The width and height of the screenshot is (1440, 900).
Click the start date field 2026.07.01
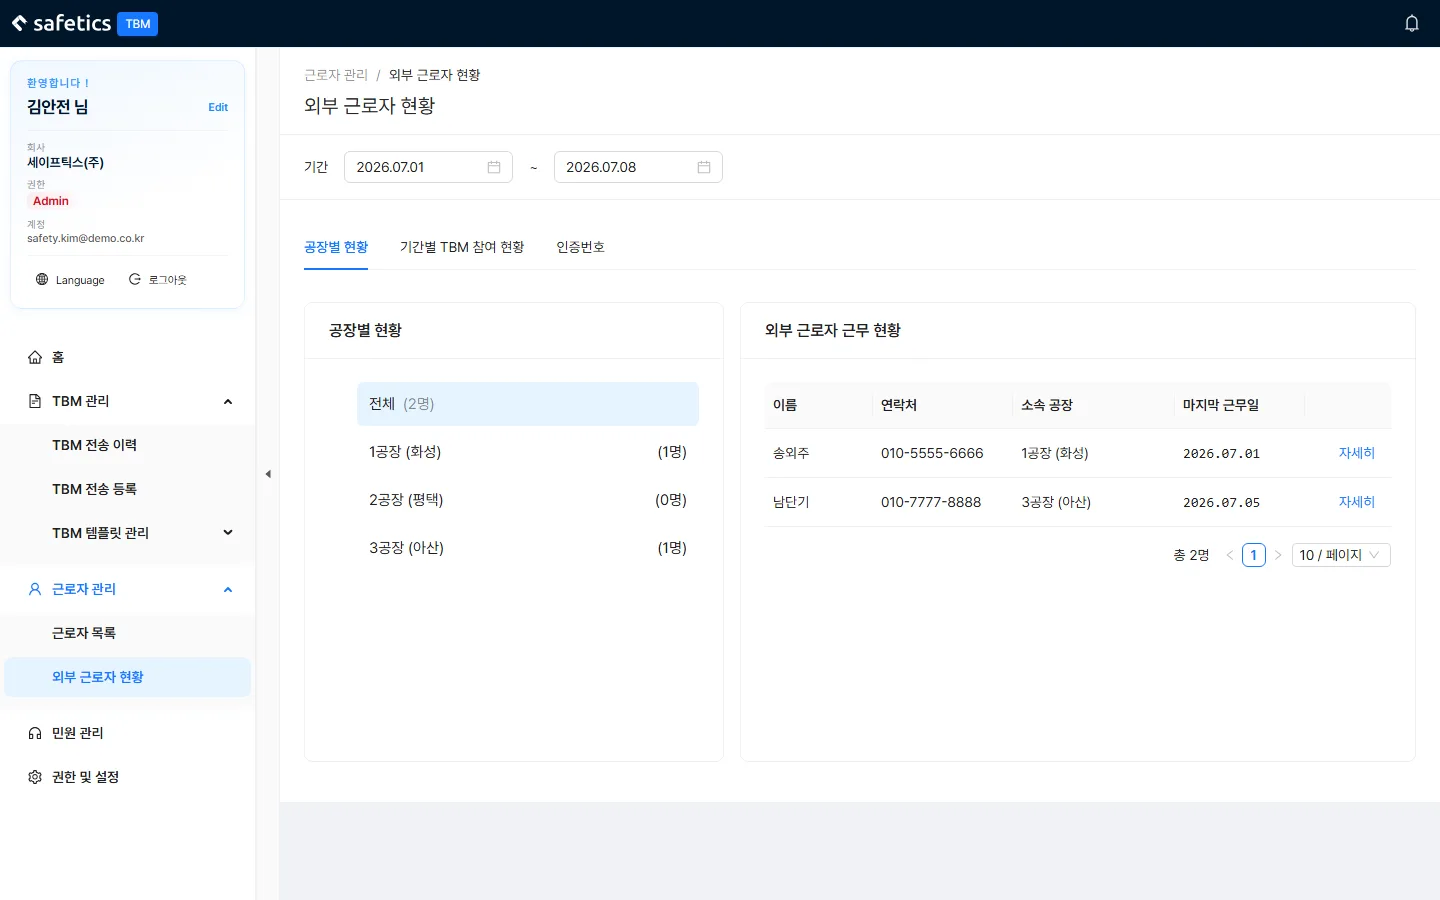(x=428, y=167)
